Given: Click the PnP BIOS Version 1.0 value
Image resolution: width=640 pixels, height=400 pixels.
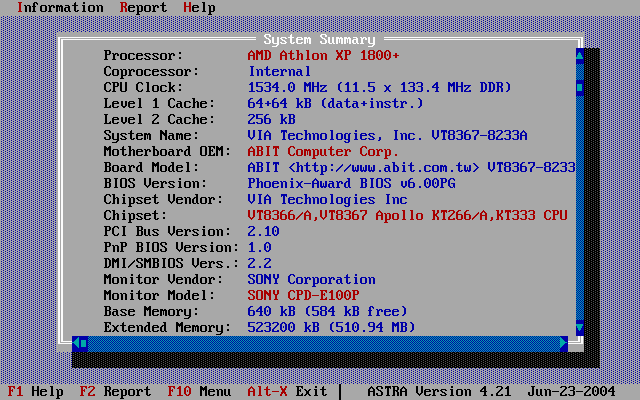Looking at the screenshot, I should (x=259, y=247).
